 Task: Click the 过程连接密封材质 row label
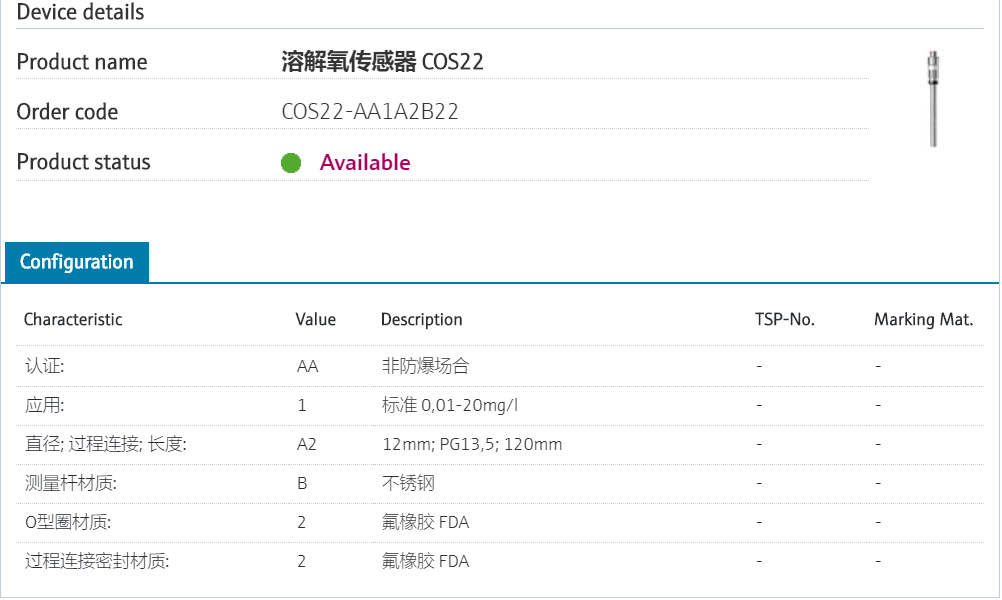(97, 561)
